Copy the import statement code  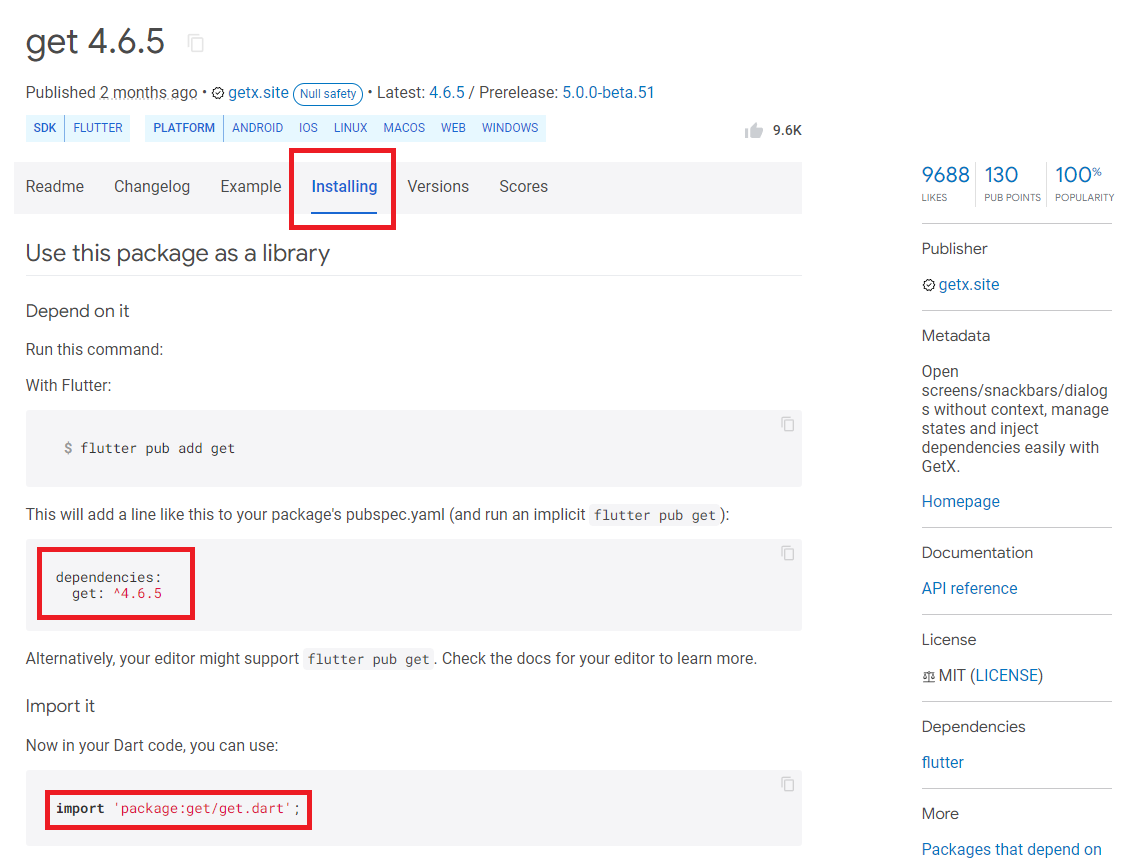pyautogui.click(x=787, y=784)
